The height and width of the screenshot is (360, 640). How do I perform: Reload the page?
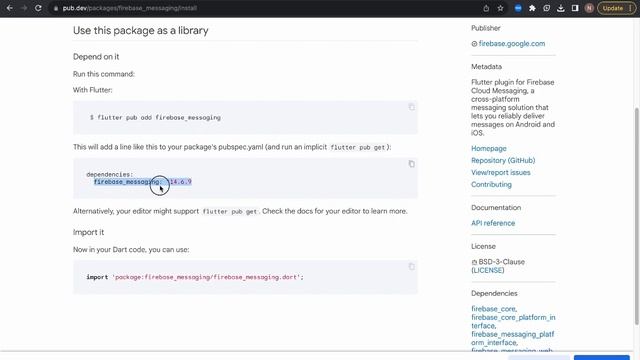pyautogui.click(x=38, y=8)
